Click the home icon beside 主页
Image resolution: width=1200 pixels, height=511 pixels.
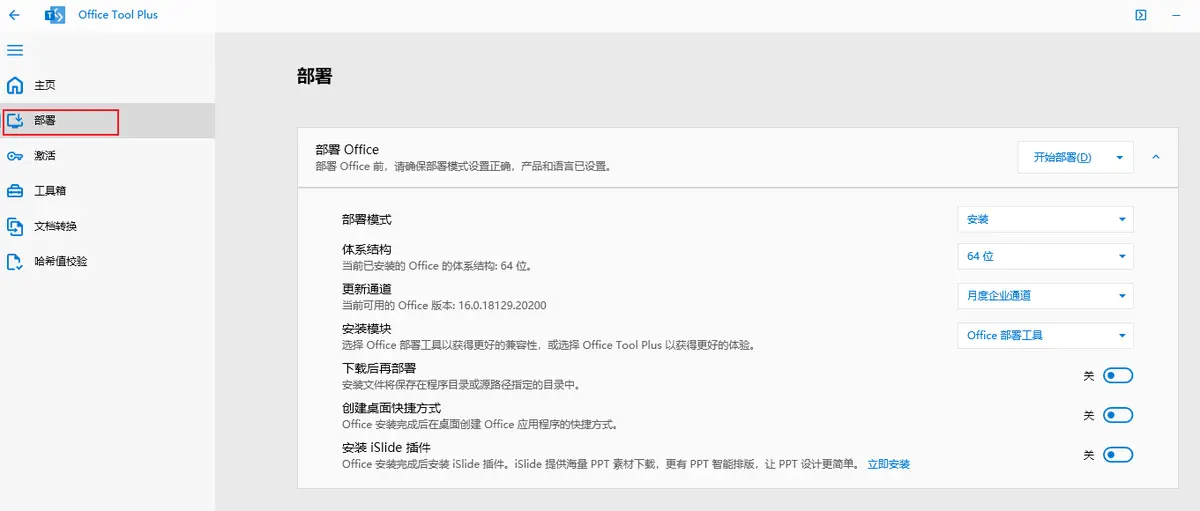click(15, 85)
